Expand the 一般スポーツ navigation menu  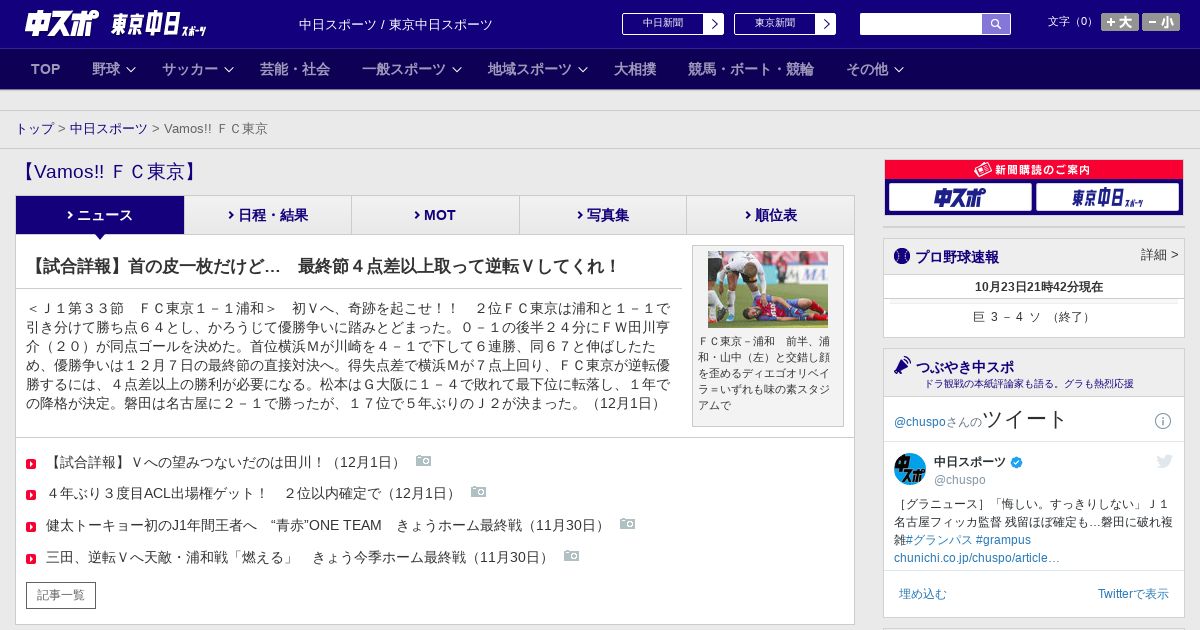[411, 69]
